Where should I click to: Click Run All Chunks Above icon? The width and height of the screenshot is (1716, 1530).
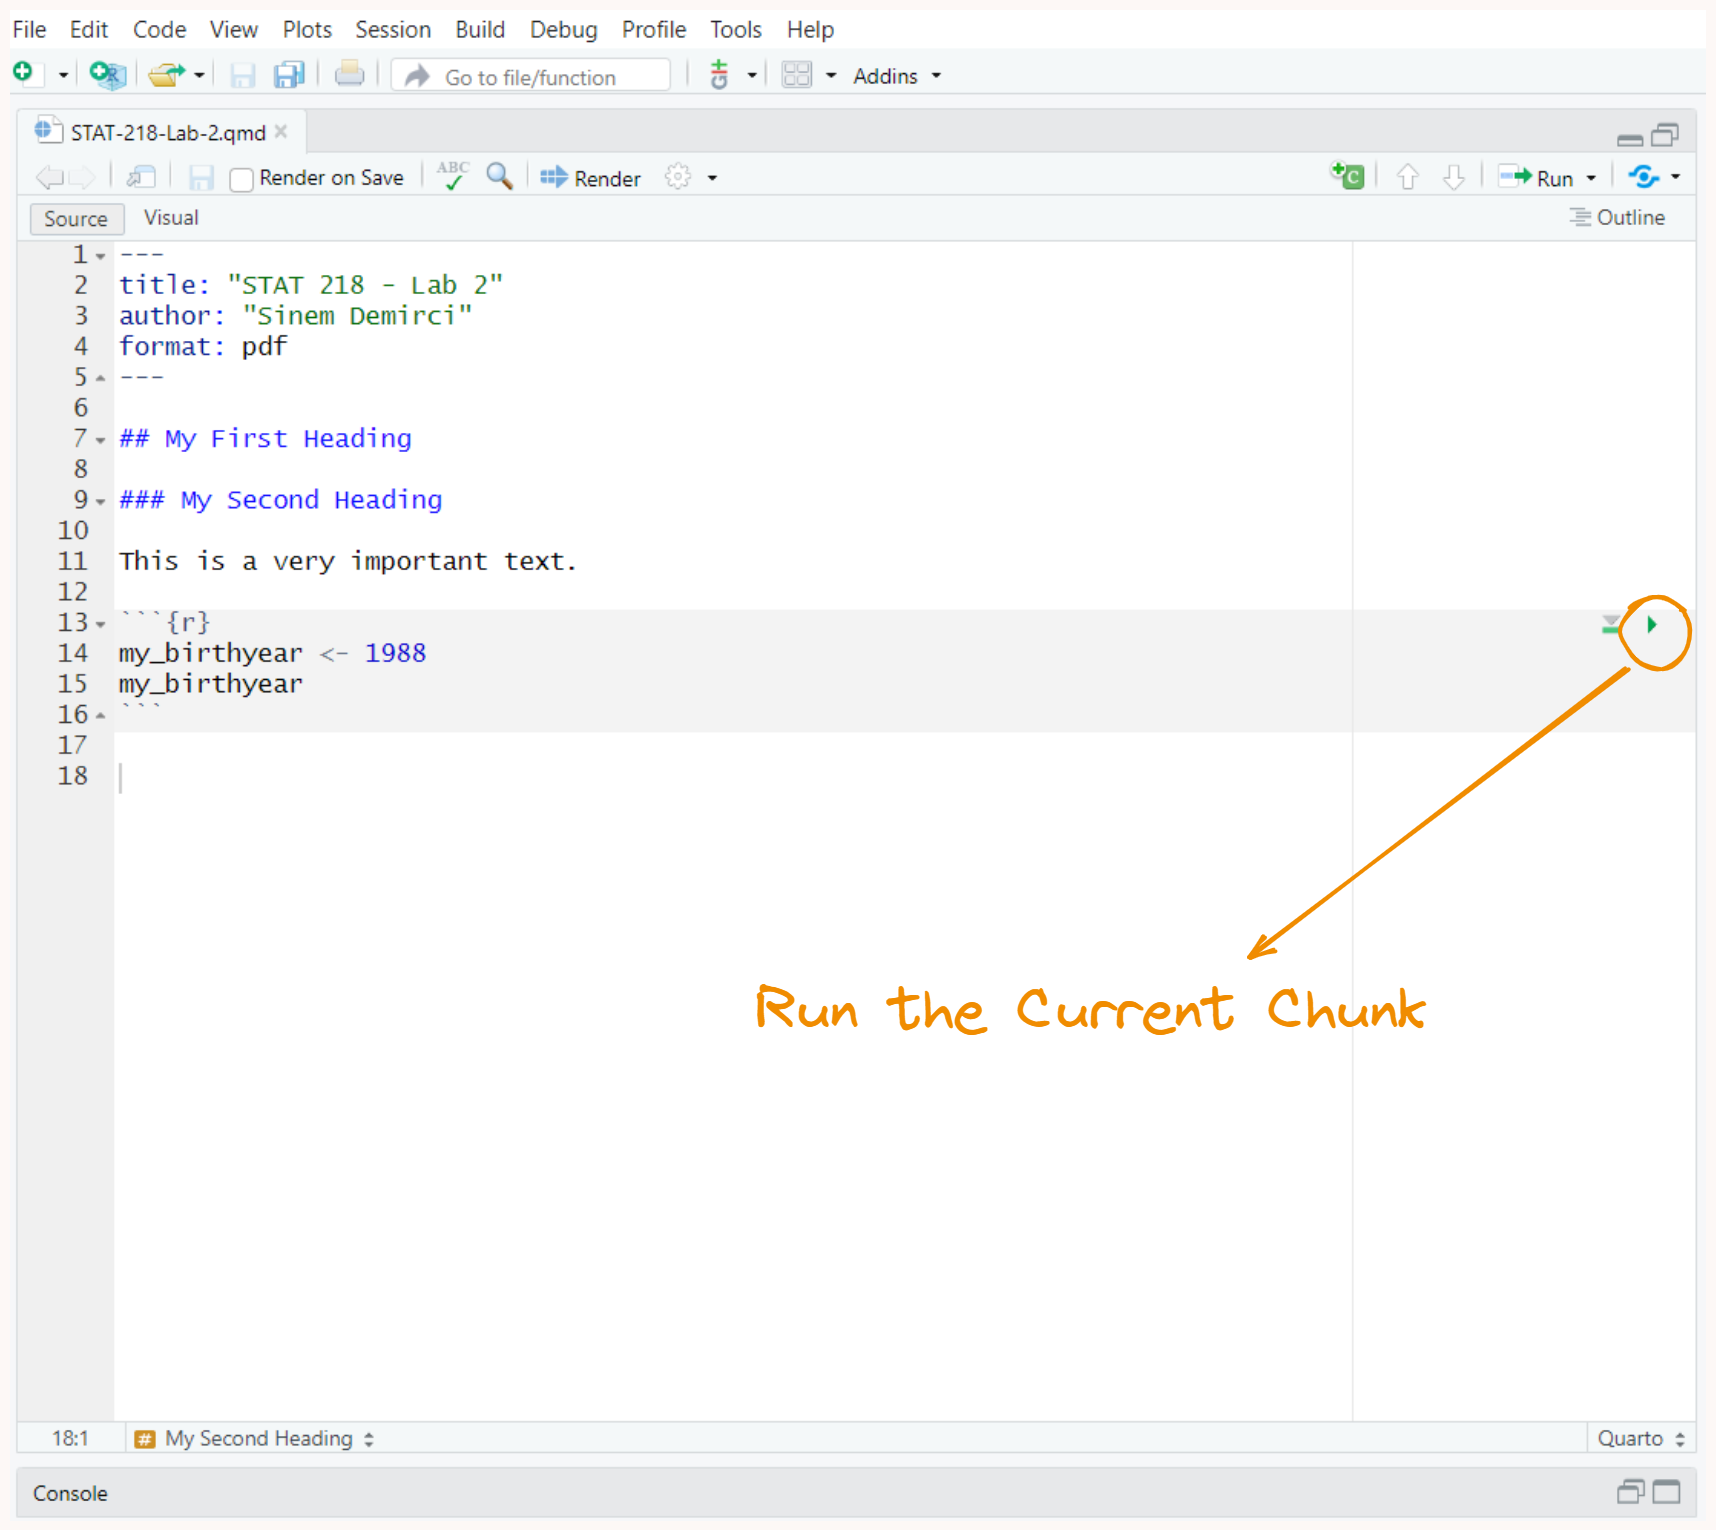(1610, 626)
